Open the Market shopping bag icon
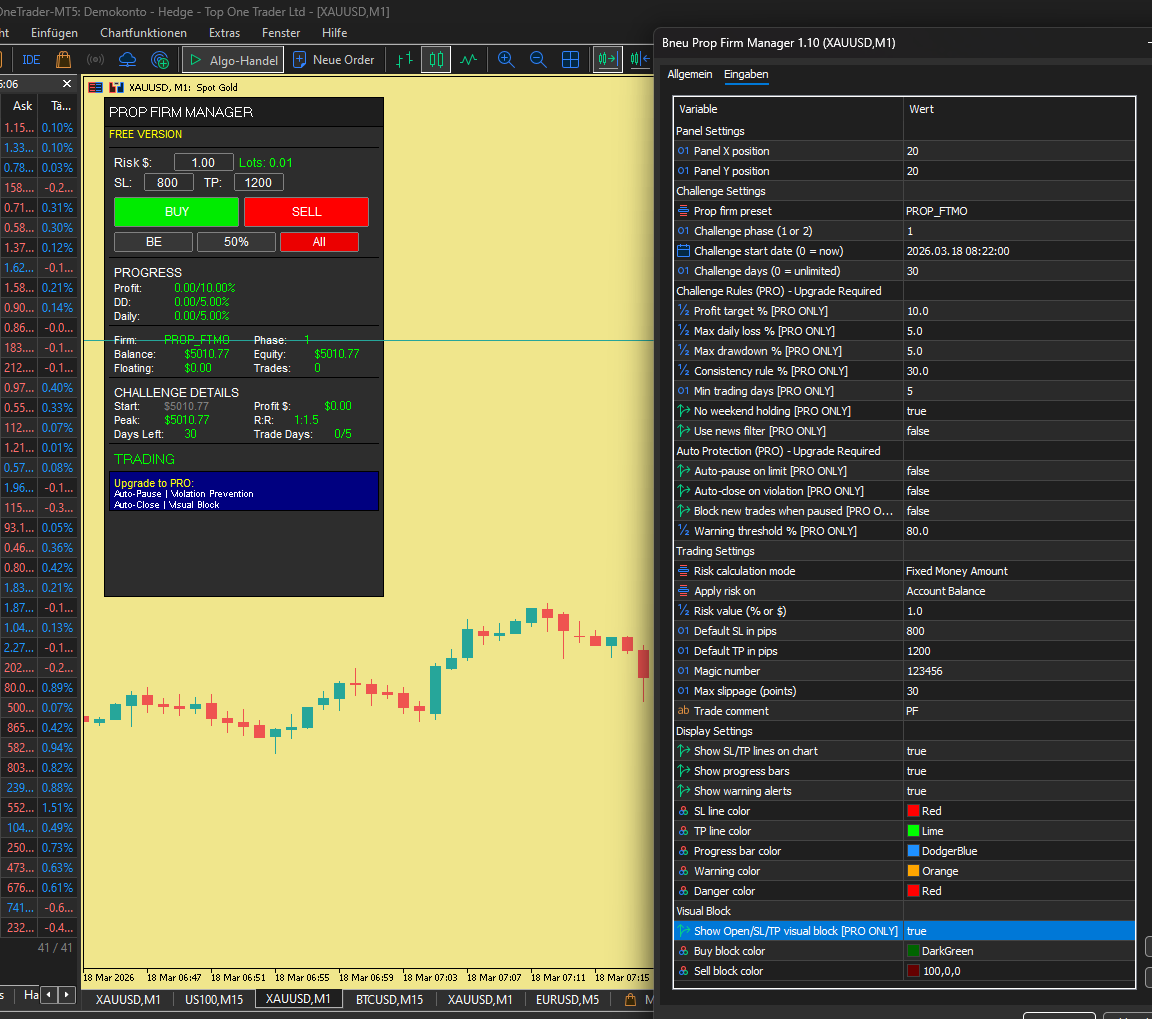 coord(63,60)
